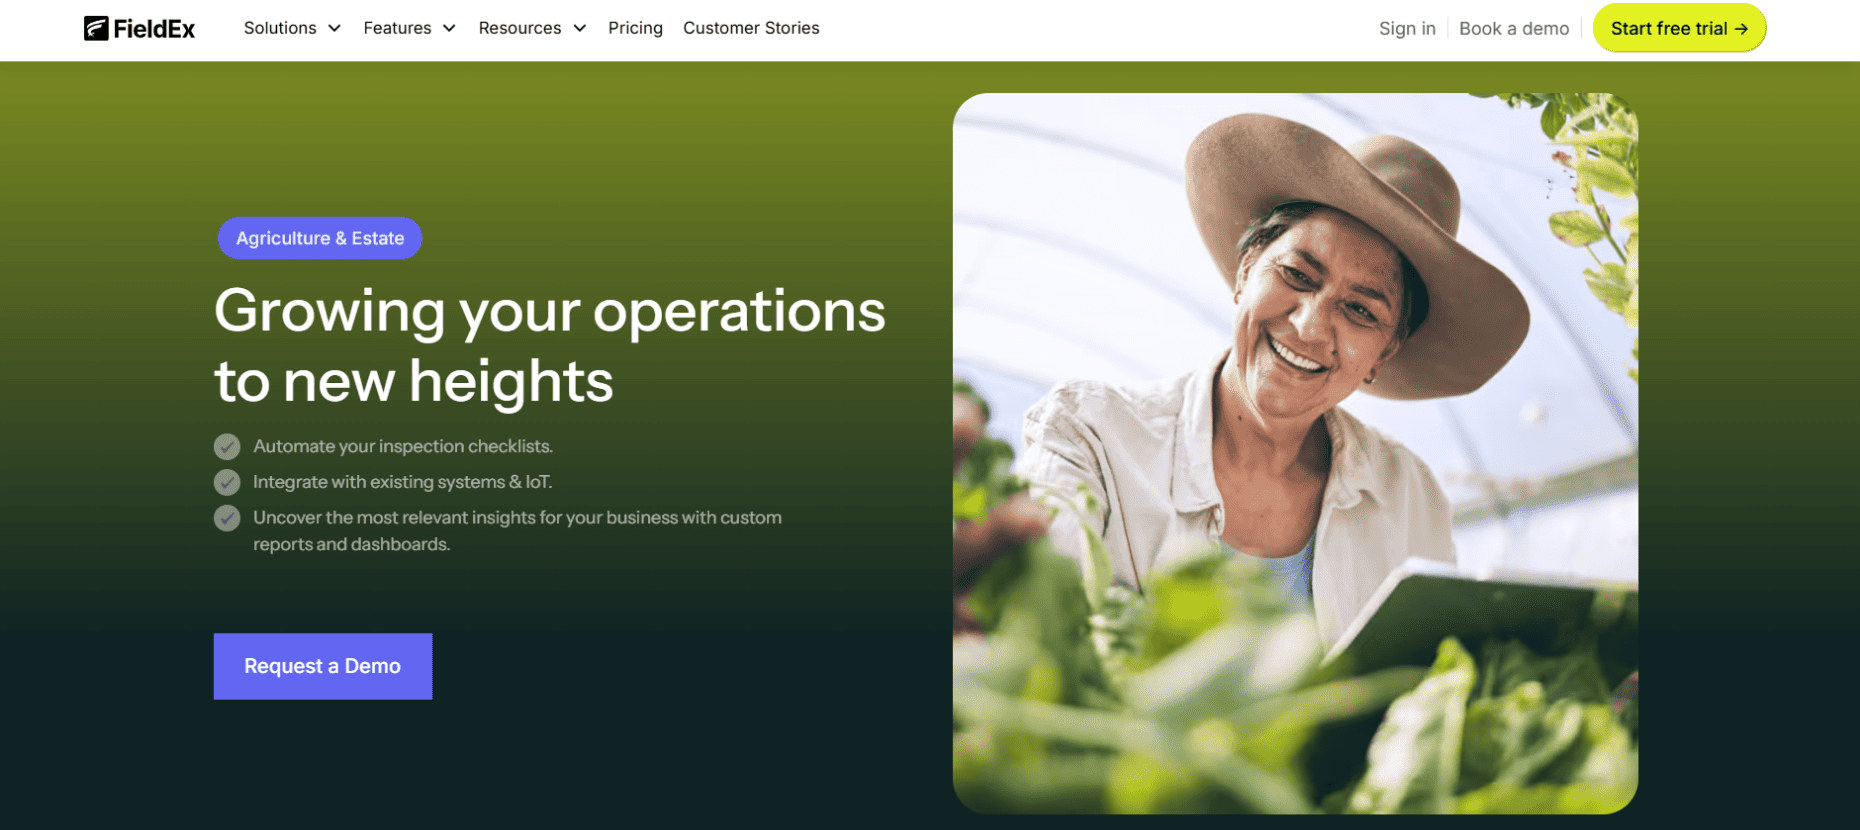Select the Agriculture & Estate badge

tap(320, 238)
